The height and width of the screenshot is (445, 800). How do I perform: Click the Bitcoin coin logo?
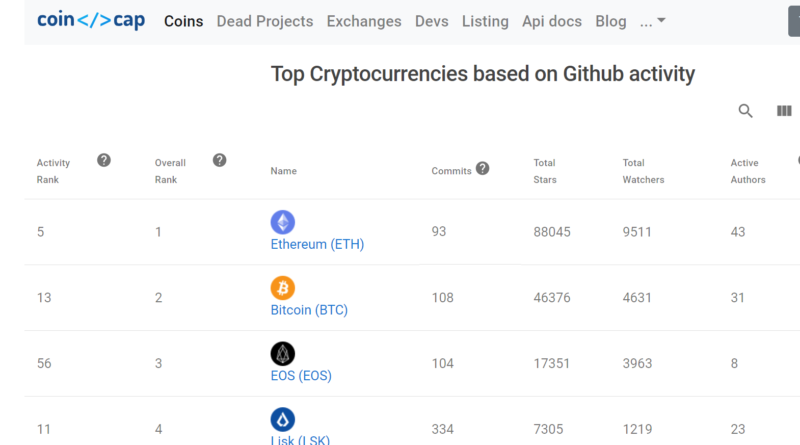pos(283,288)
